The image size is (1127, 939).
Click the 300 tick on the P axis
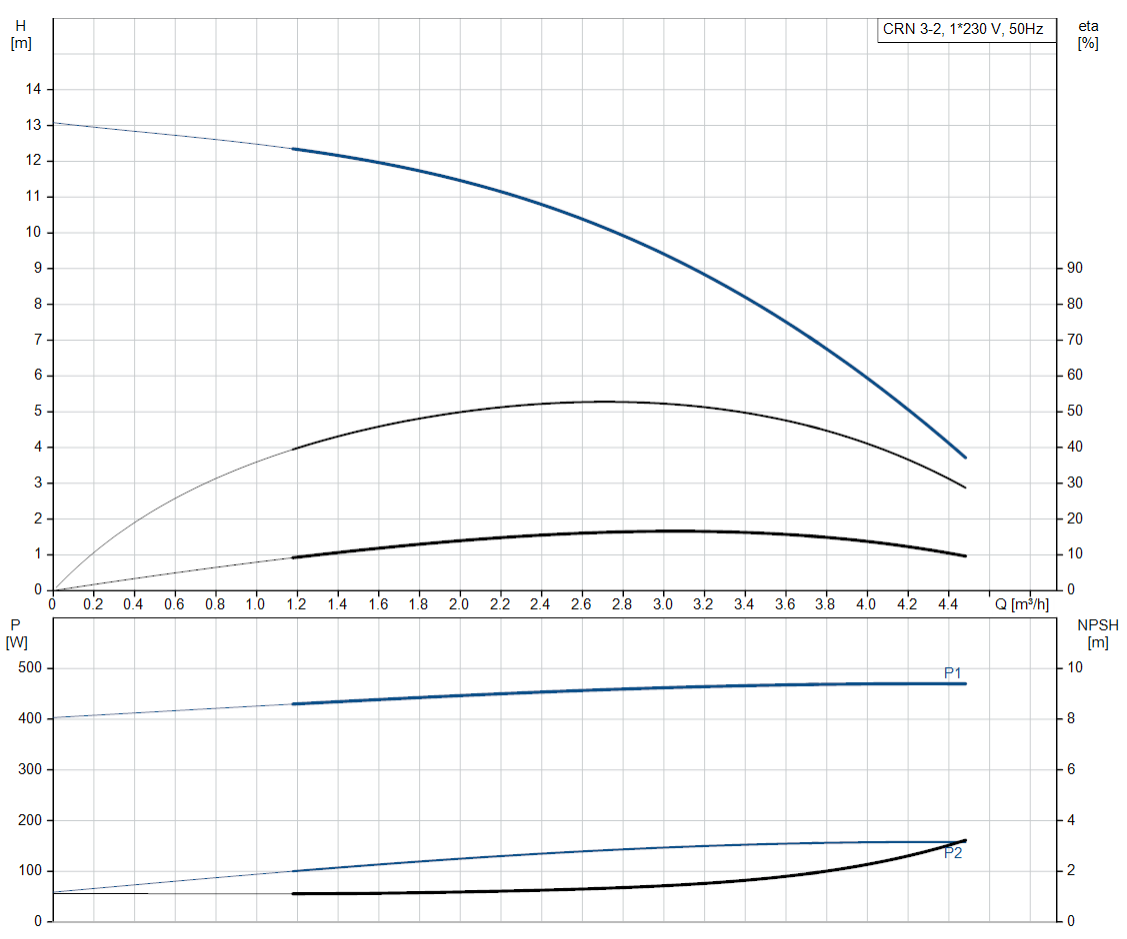29,769
